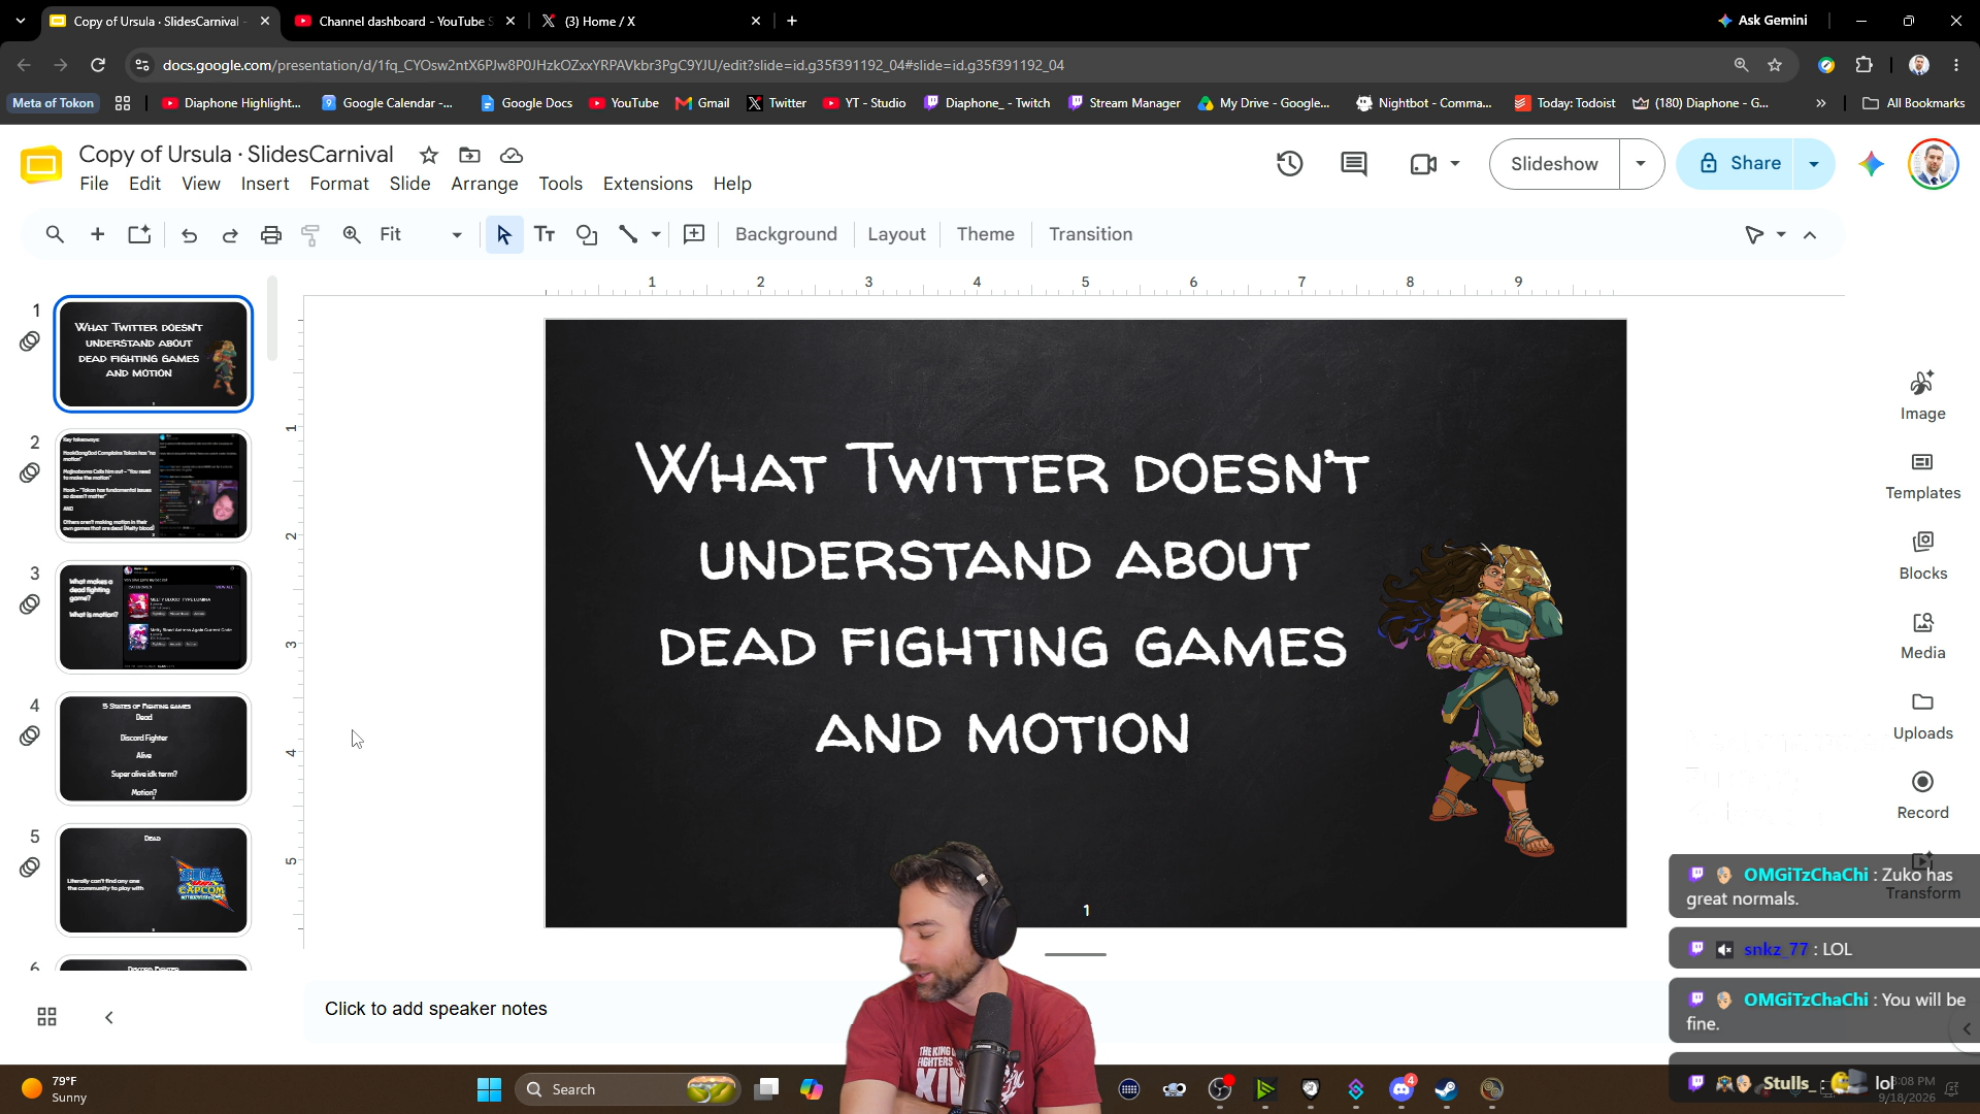This screenshot has width=1980, height=1114.
Task: Select slide 4 thumbnail in filmstrip
Action: [x=153, y=749]
